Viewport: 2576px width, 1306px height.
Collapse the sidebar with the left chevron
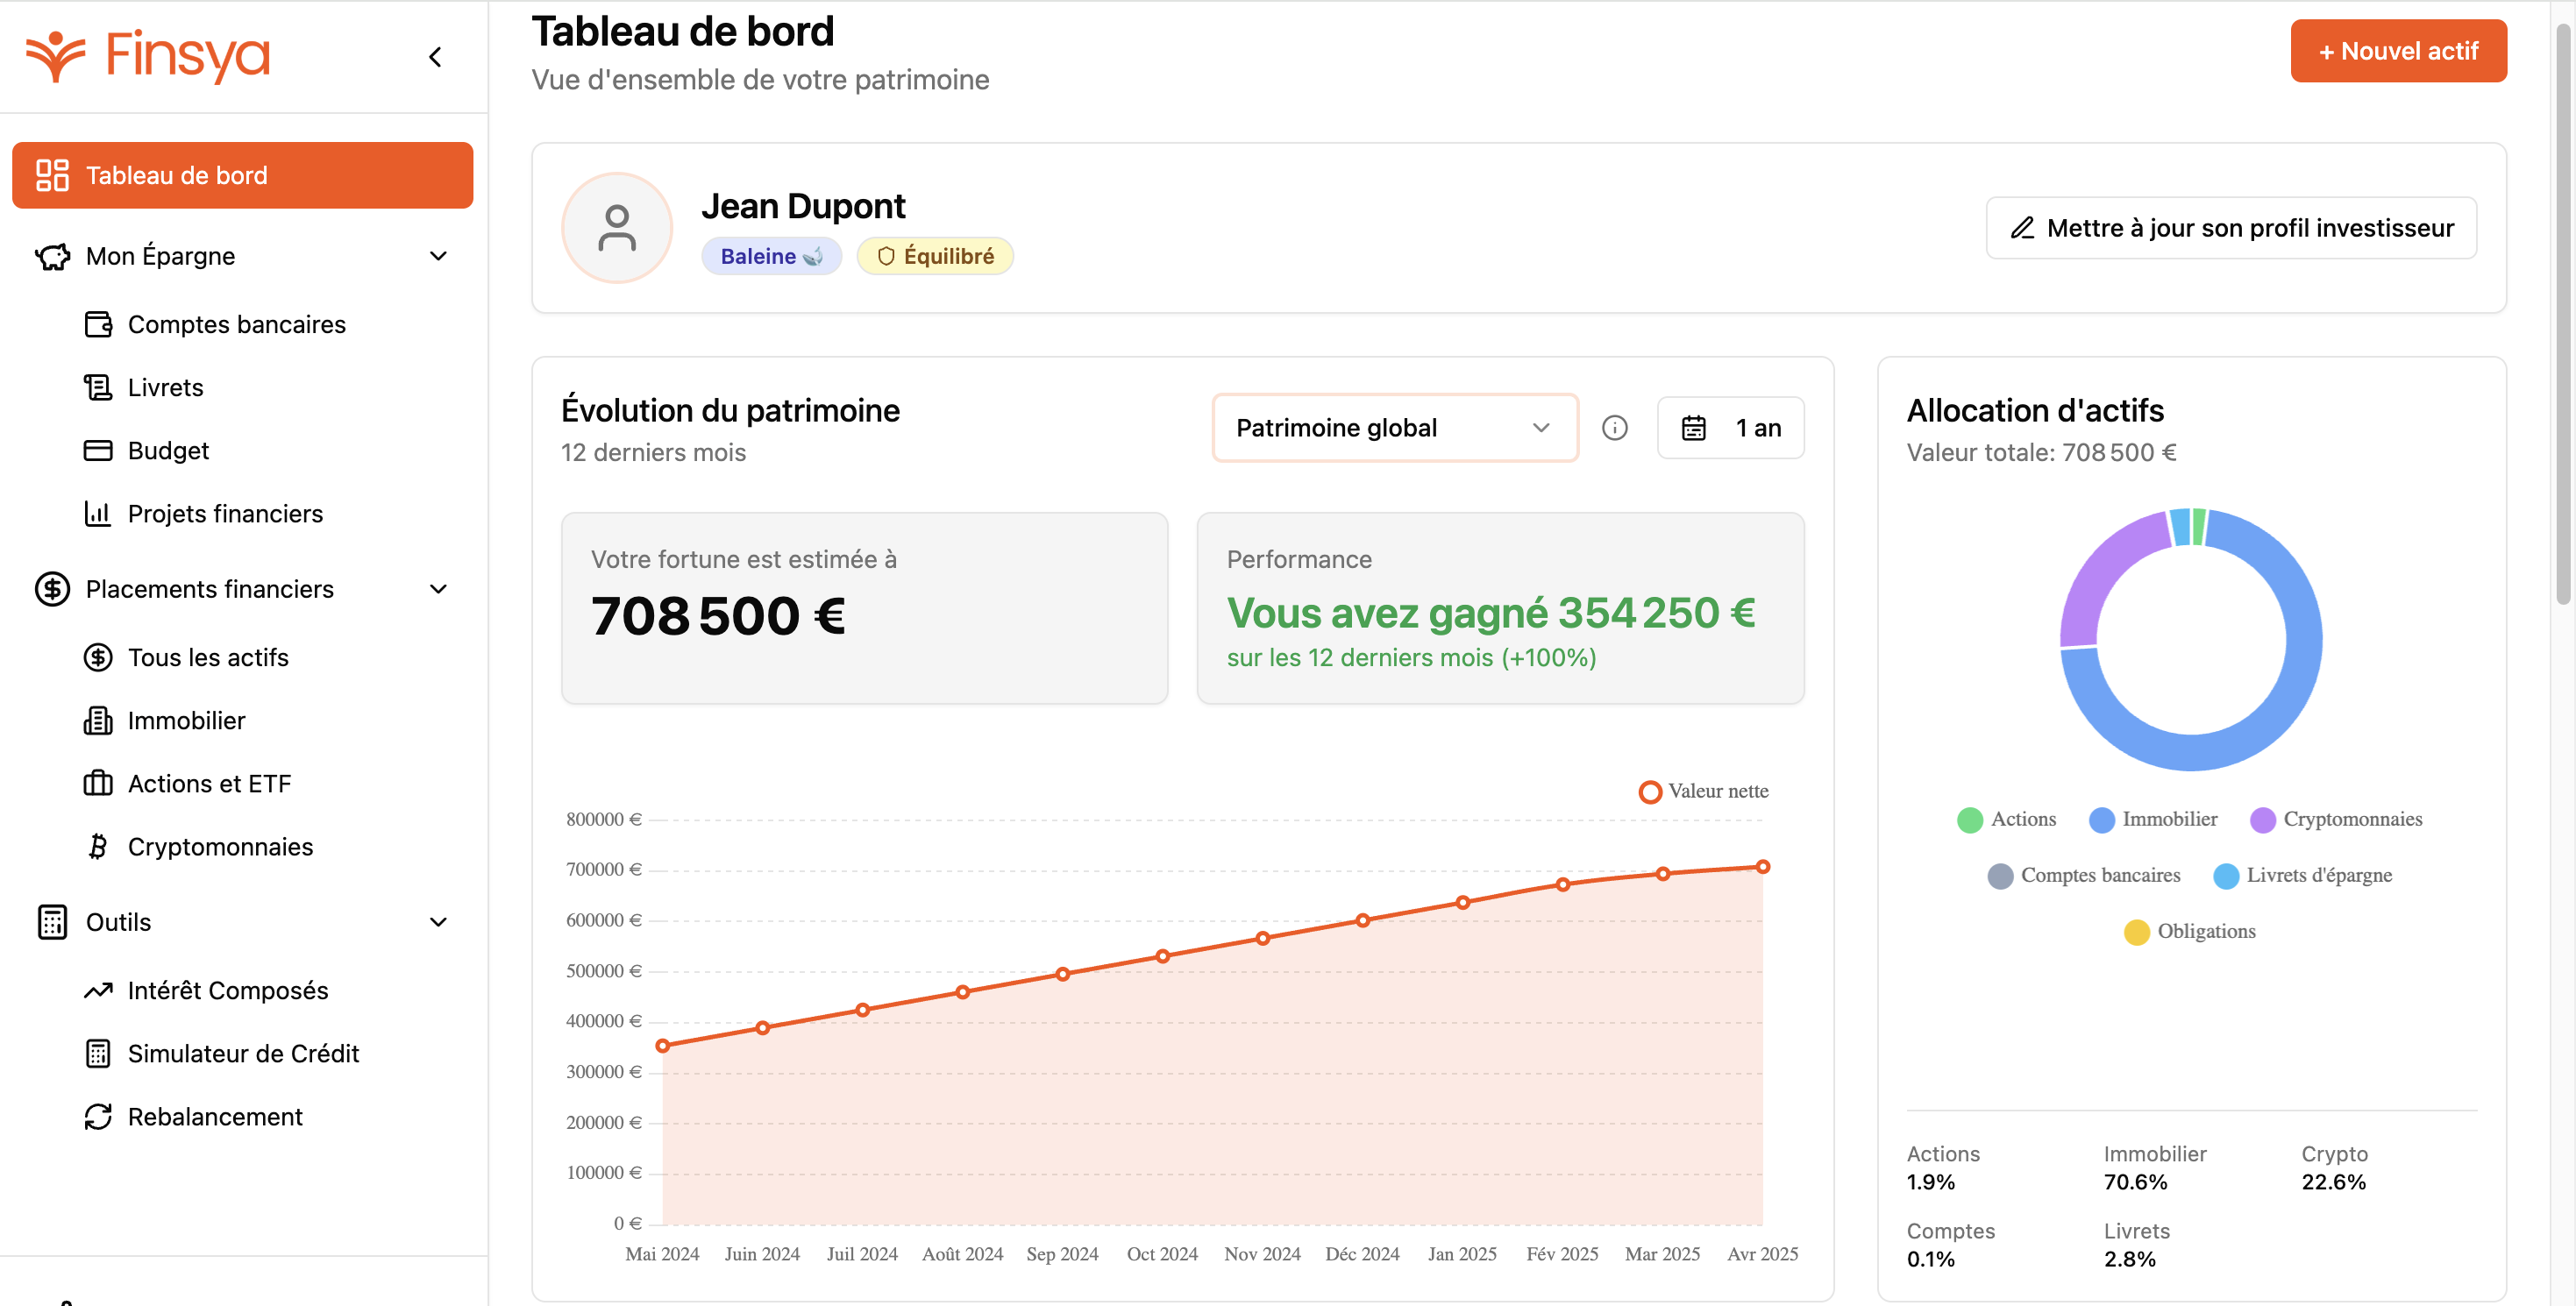click(435, 57)
